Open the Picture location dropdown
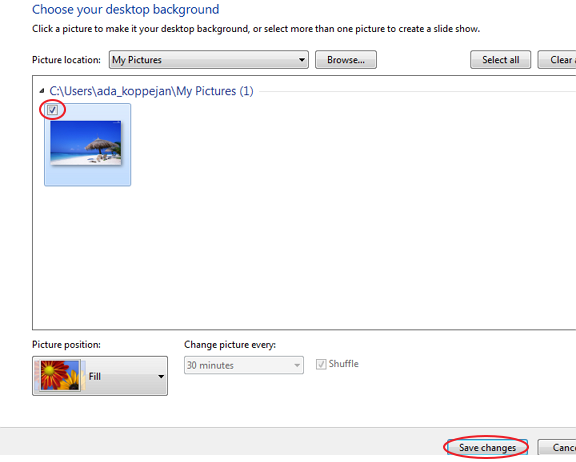The image size is (576, 462). 208,59
